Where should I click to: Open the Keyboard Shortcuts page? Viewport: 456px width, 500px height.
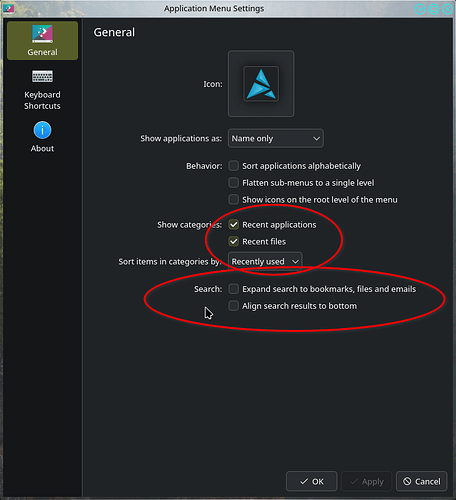[x=42, y=89]
